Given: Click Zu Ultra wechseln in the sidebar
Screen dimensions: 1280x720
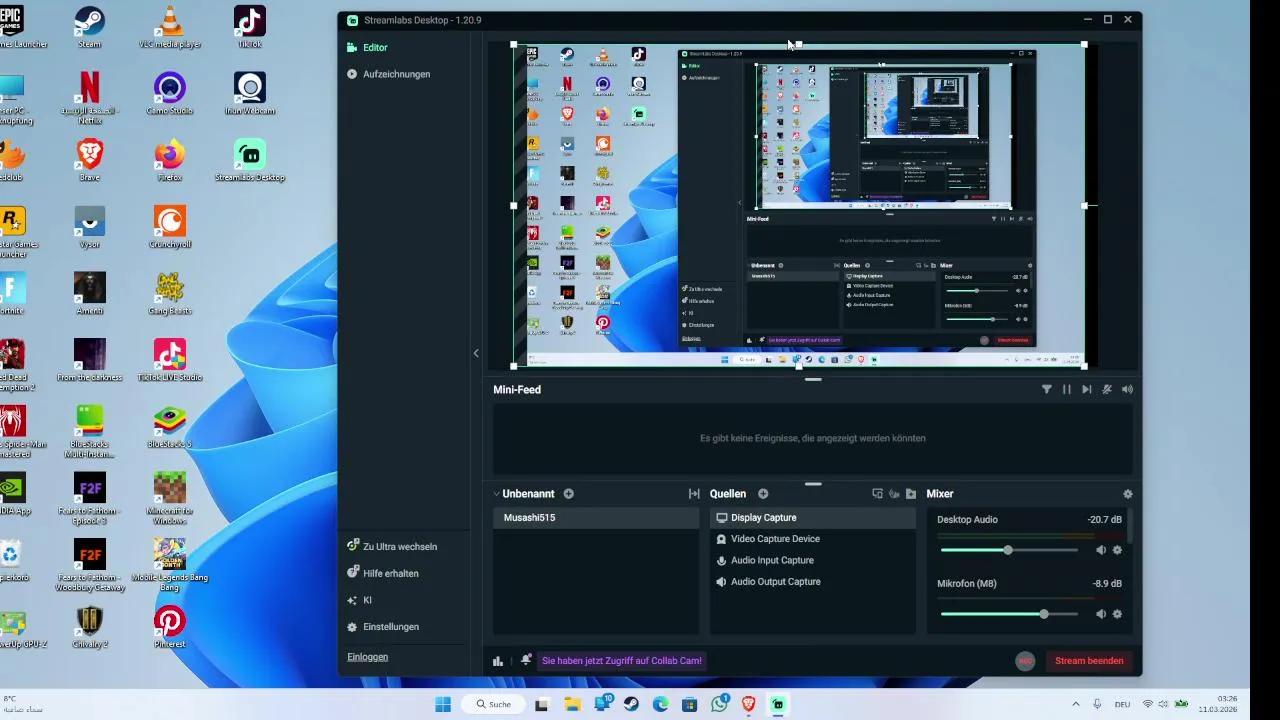Looking at the screenshot, I should click(392, 547).
